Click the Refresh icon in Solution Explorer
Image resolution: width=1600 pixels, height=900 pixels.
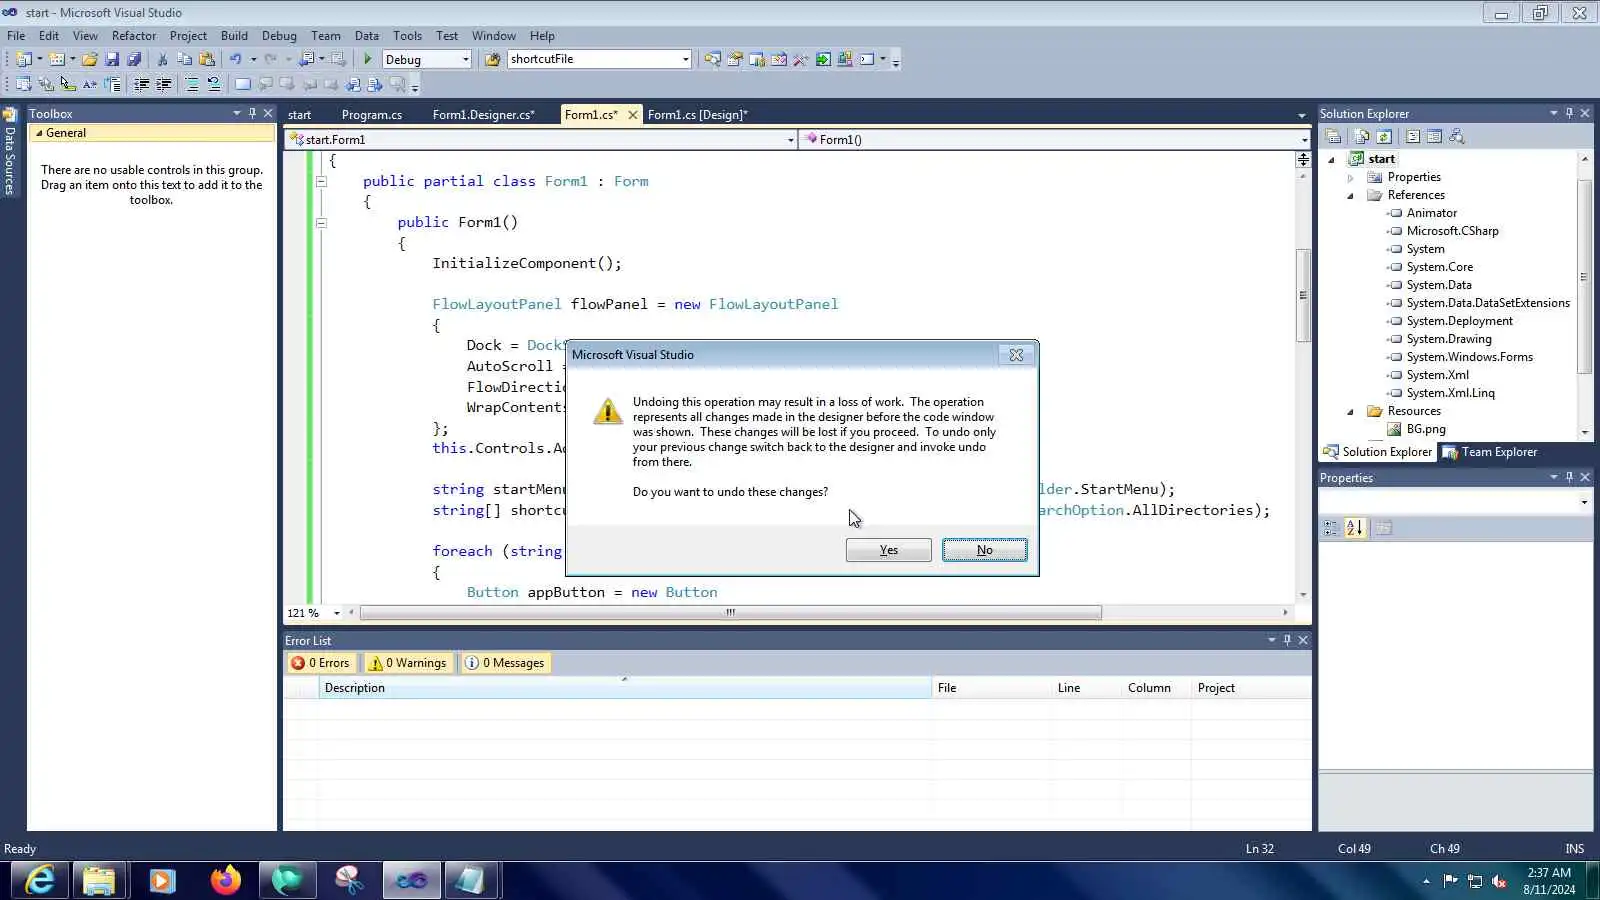click(x=1384, y=136)
